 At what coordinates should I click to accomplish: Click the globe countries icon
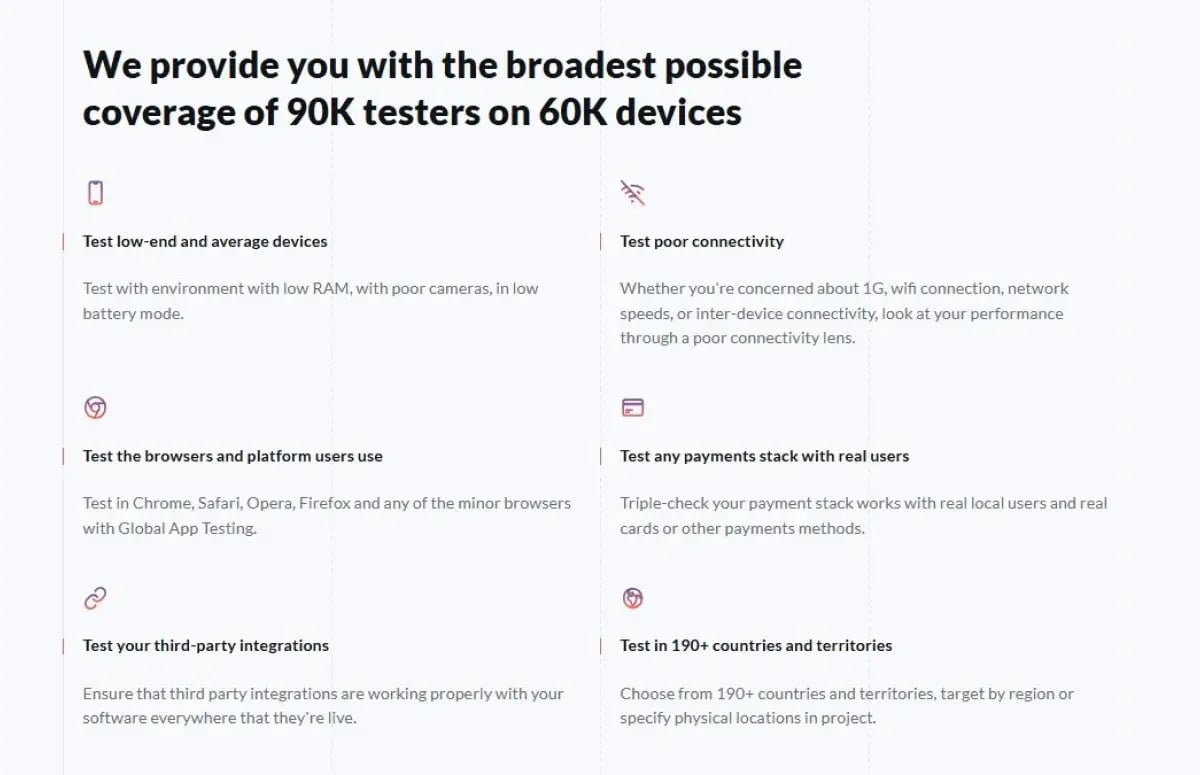632,598
